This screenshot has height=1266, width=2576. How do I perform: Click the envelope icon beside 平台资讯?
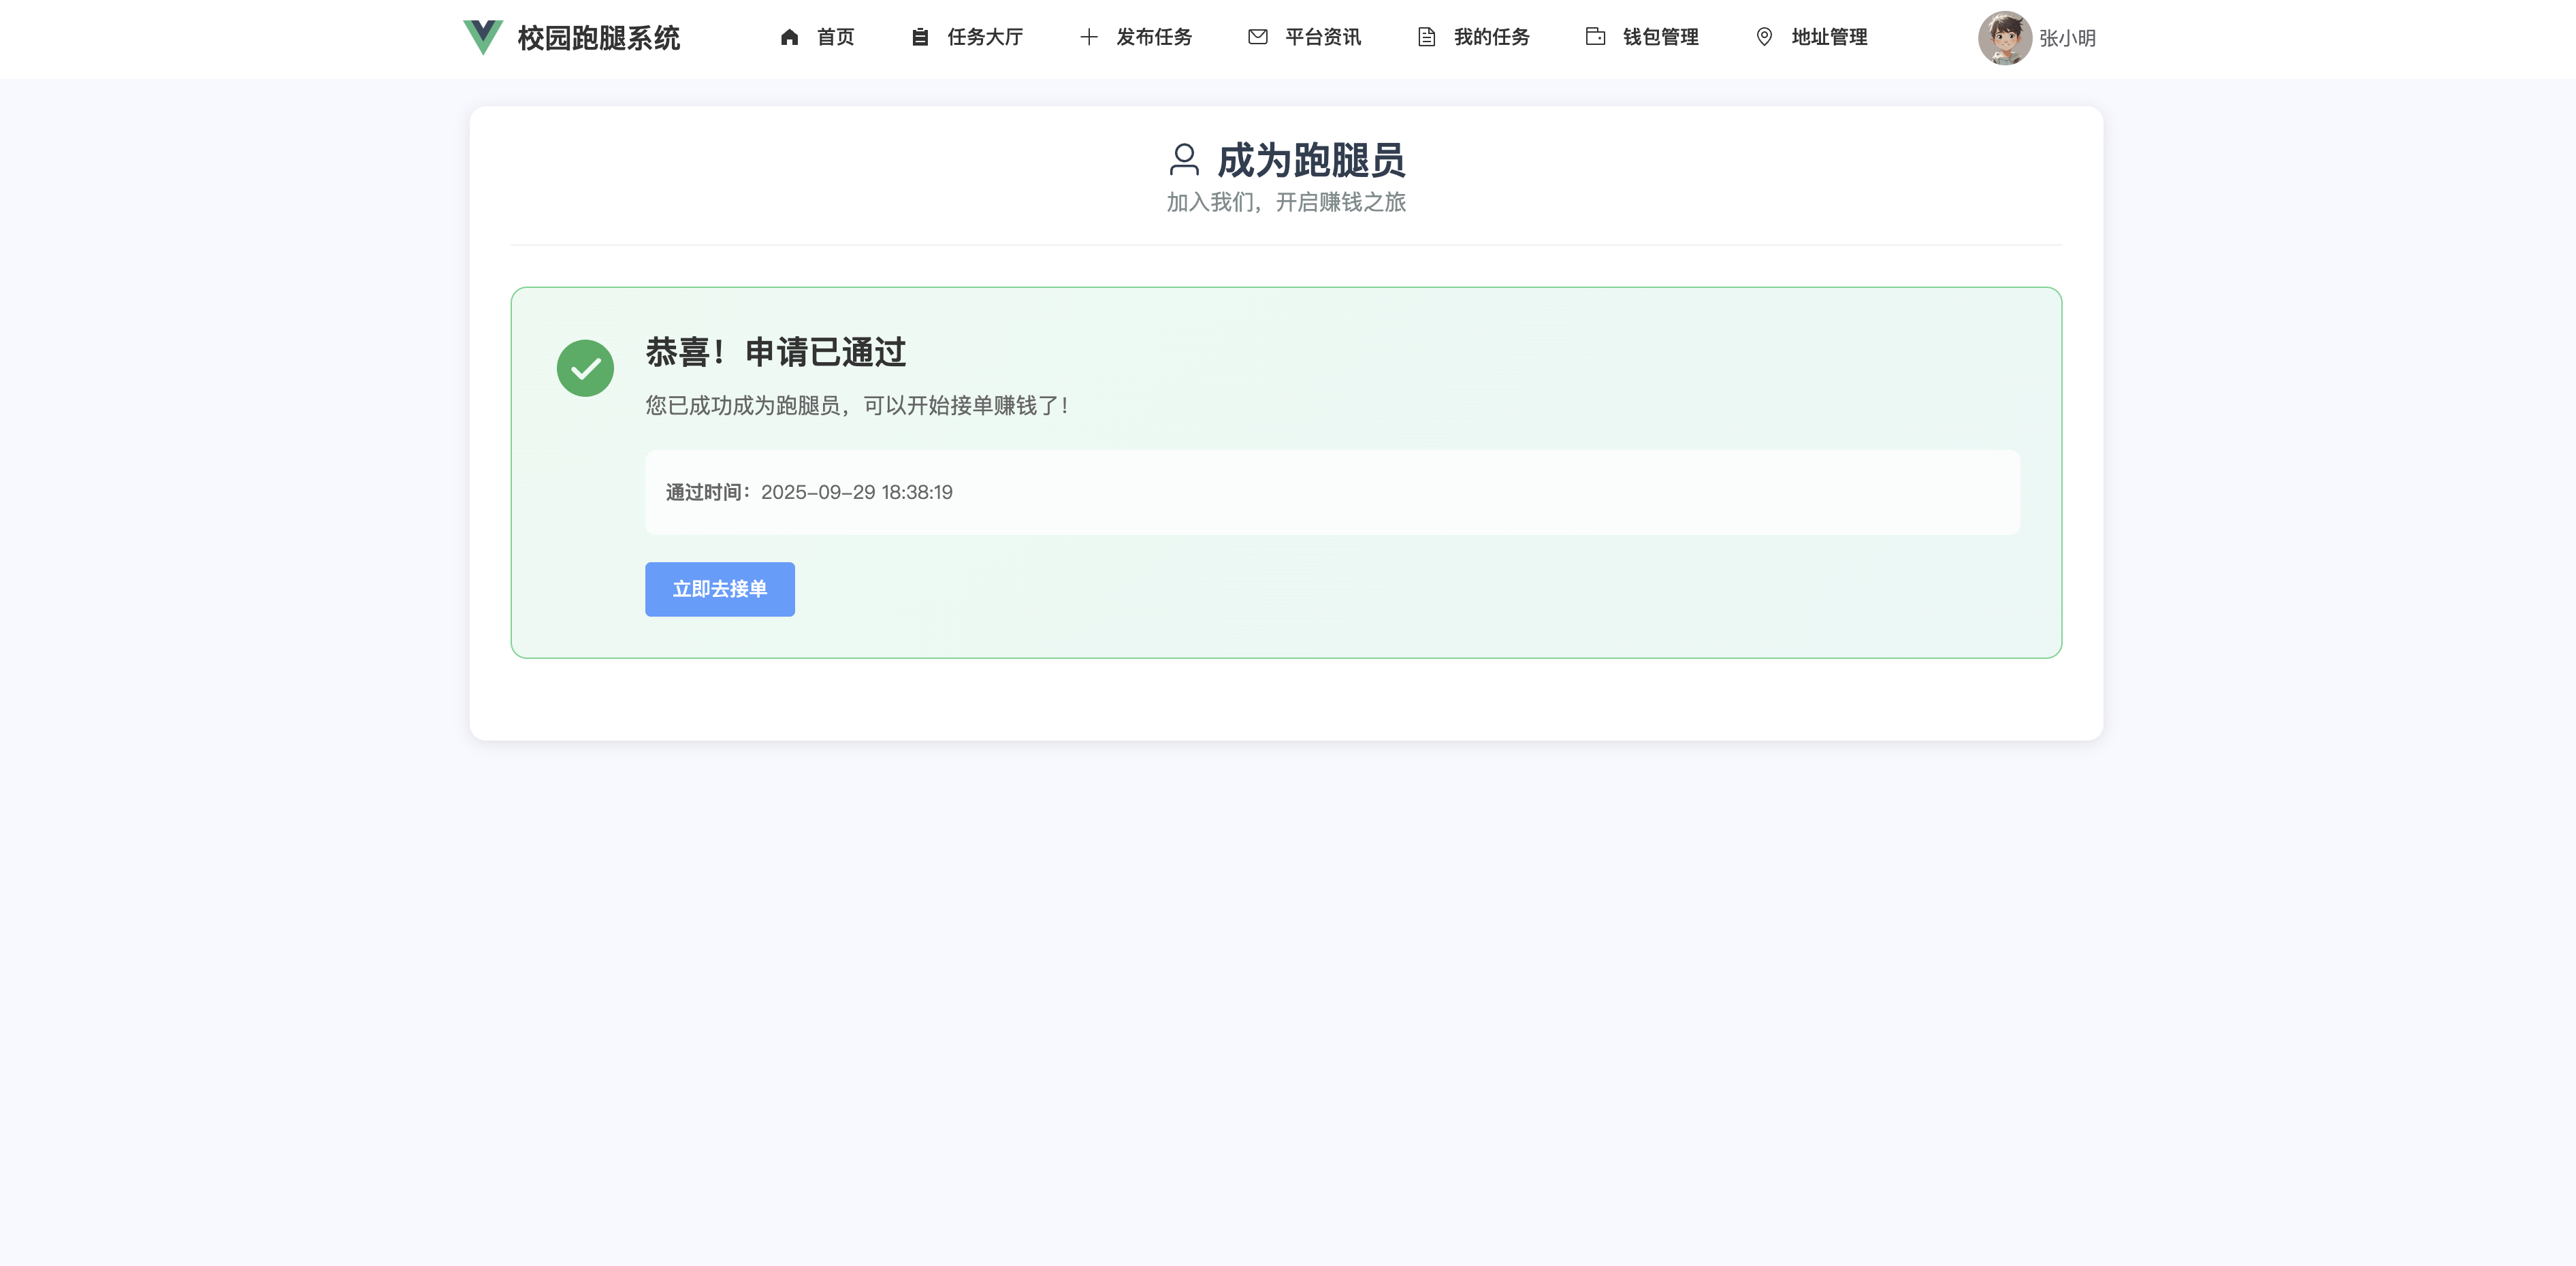1257,37
